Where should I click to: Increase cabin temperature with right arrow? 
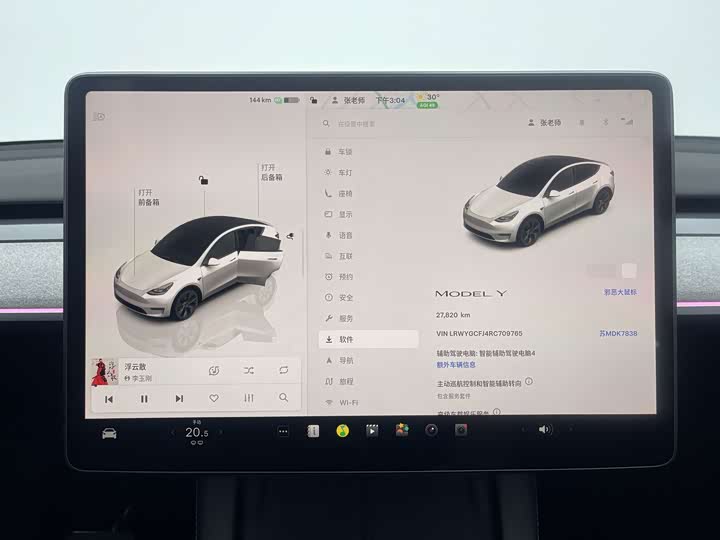220,432
